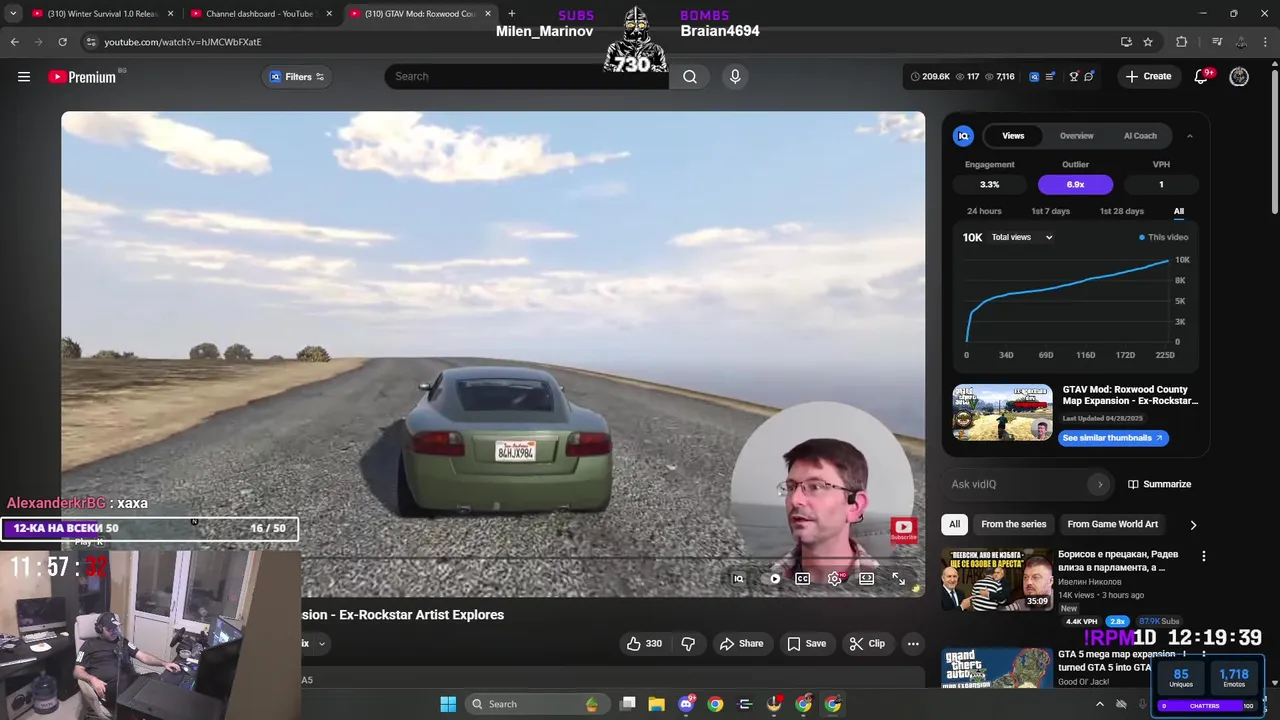Select the 1st 7 days range
This screenshot has width=1280, height=720.
[x=1050, y=211]
